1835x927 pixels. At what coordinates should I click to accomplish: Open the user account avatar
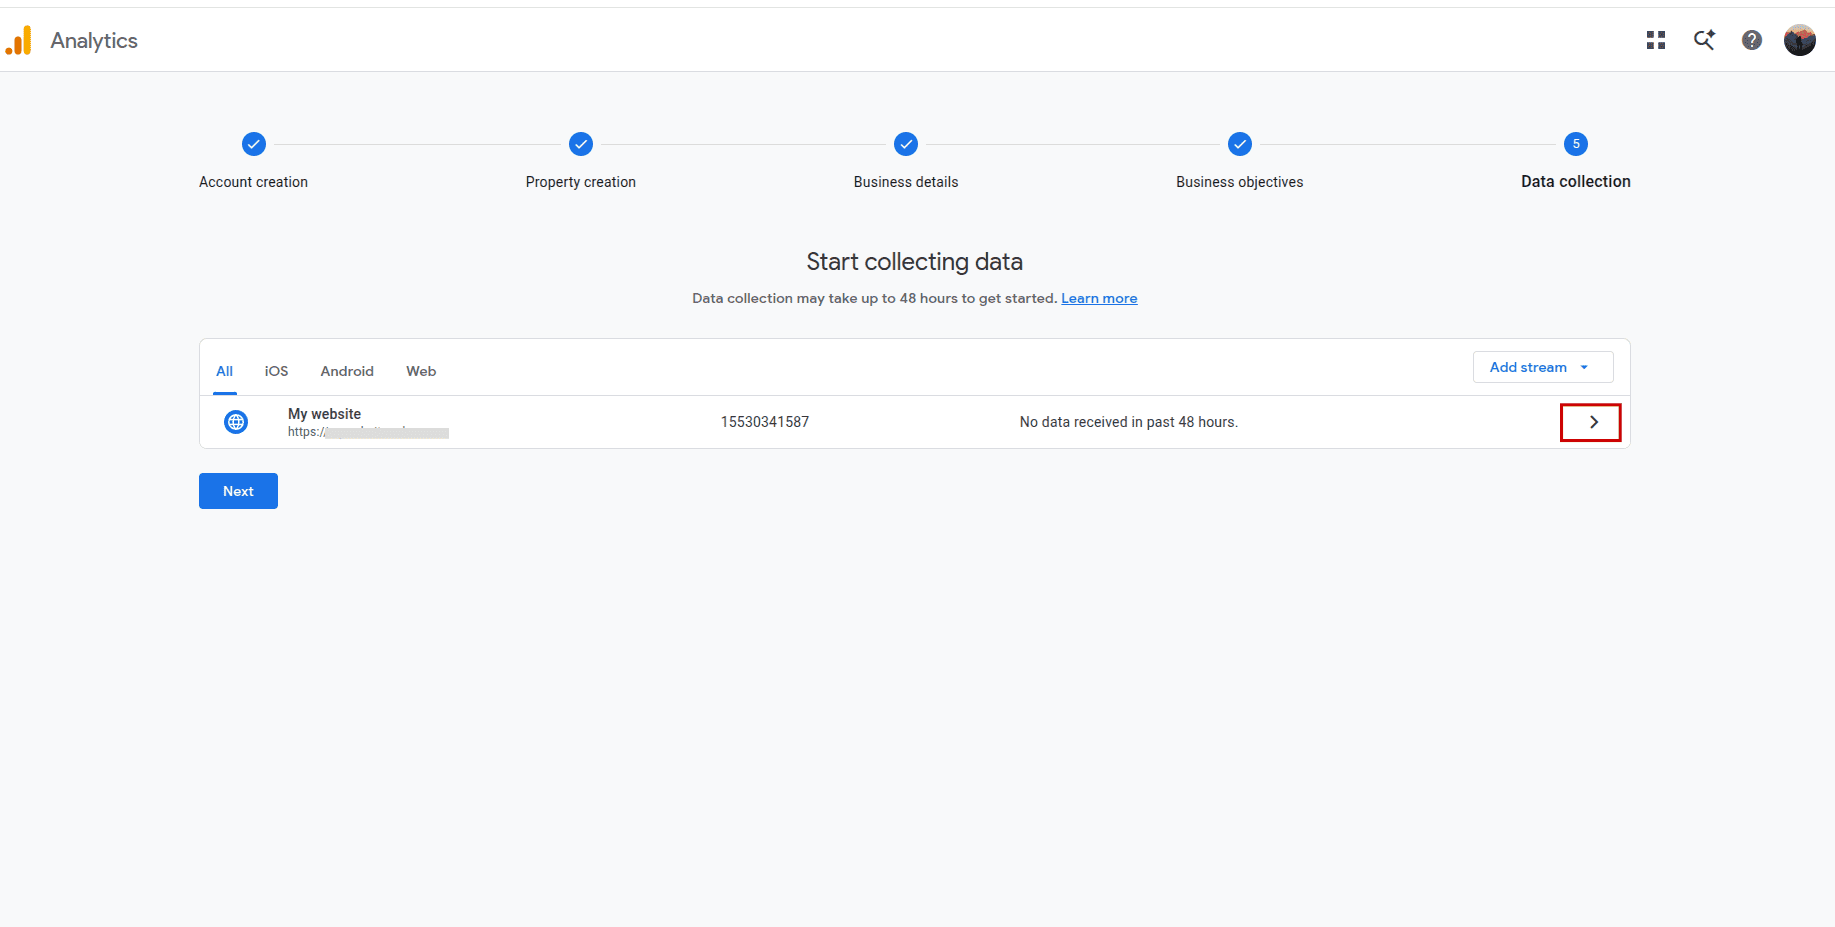coord(1800,40)
